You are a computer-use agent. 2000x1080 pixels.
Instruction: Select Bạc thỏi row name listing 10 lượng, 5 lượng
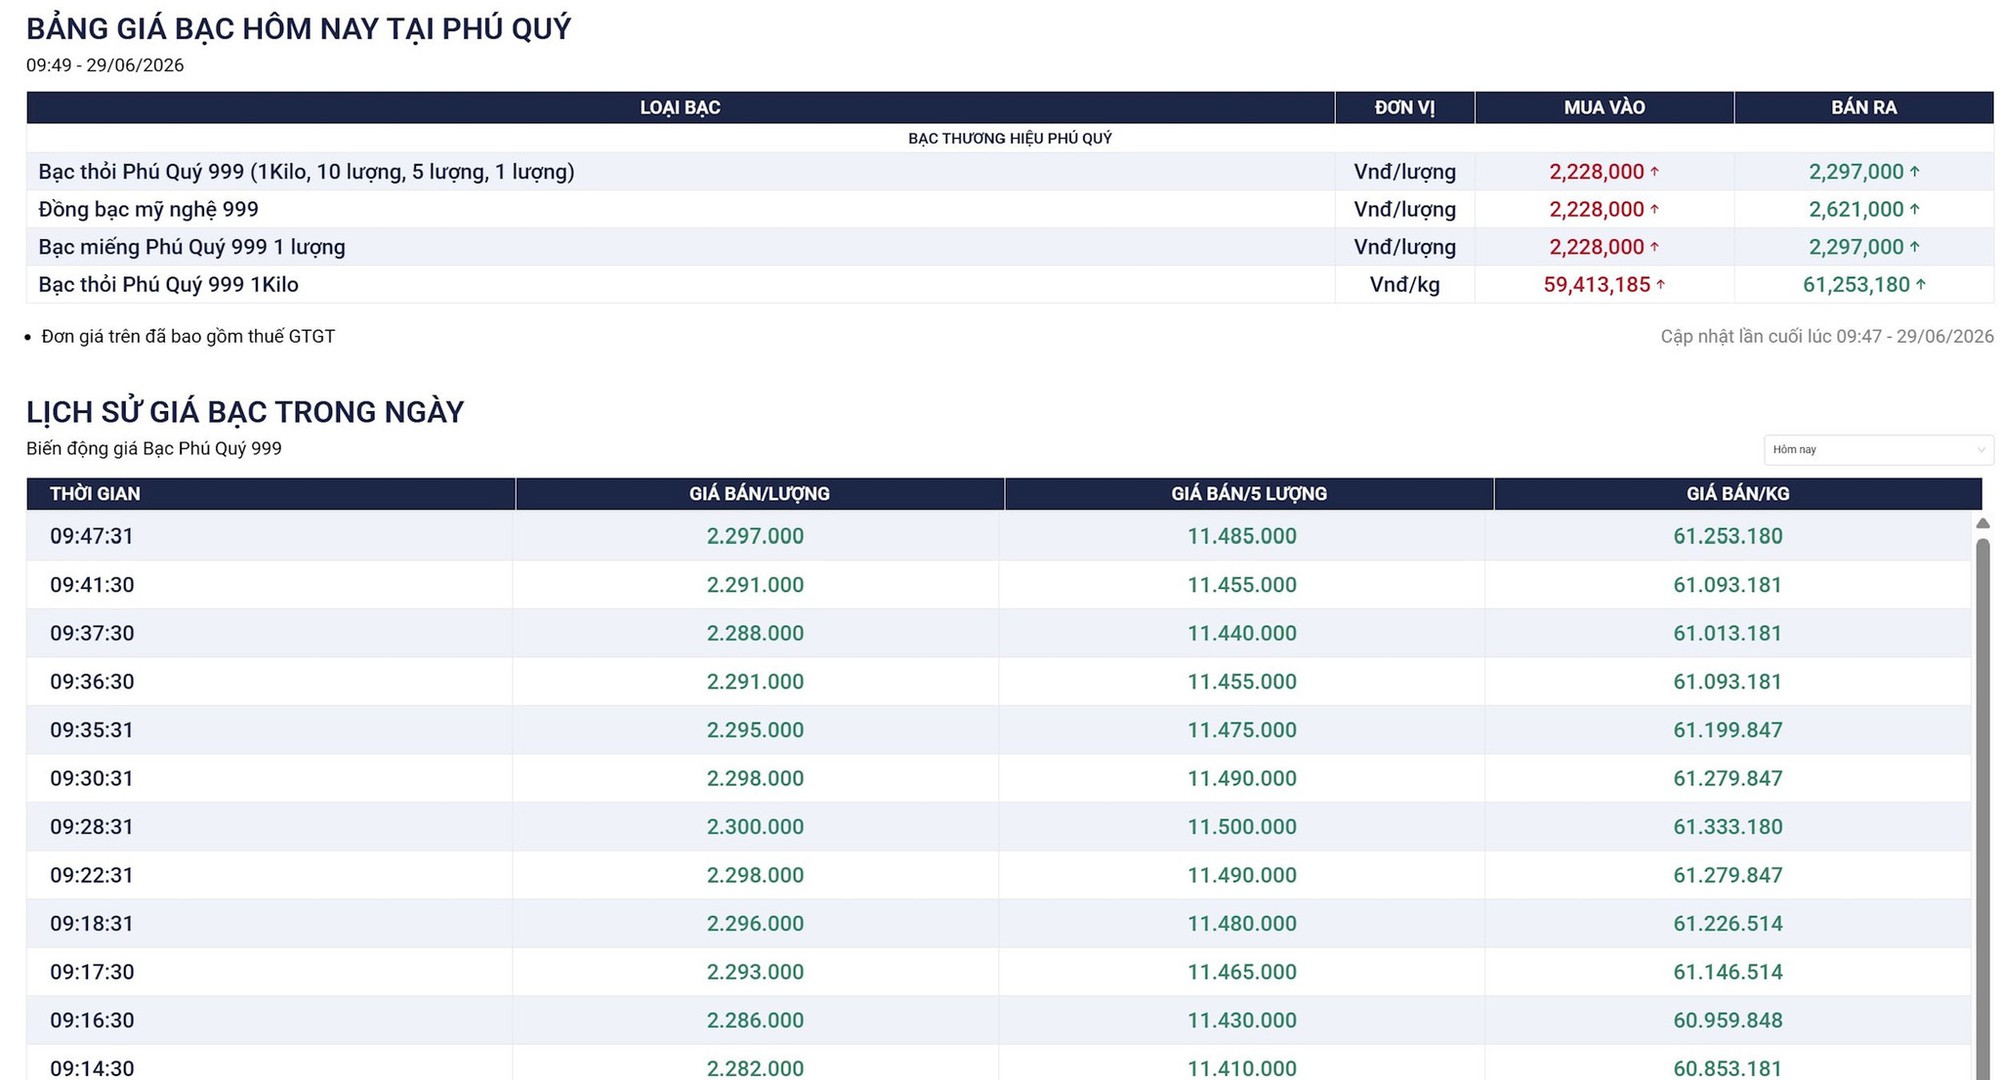tap(306, 172)
